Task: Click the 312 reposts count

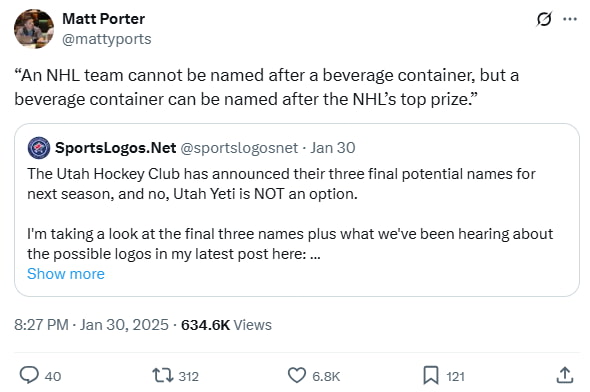Action: (x=189, y=376)
